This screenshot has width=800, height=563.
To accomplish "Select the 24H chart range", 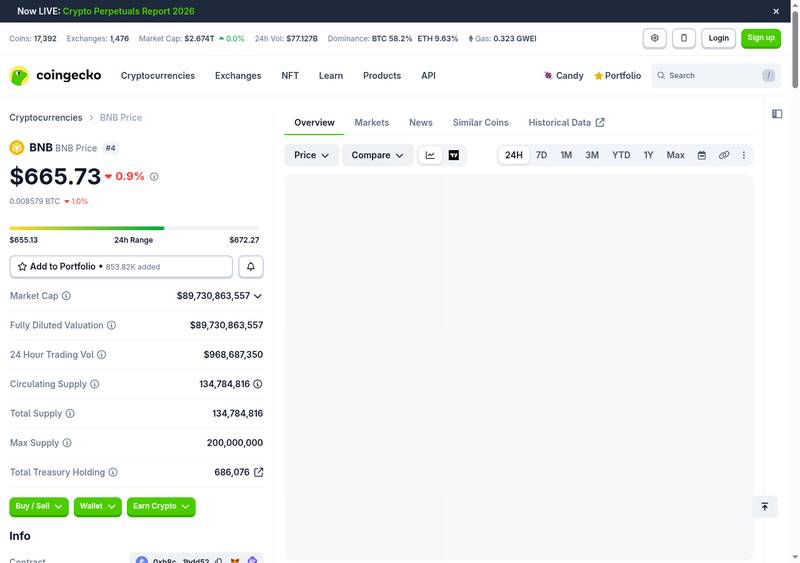I will (x=514, y=155).
